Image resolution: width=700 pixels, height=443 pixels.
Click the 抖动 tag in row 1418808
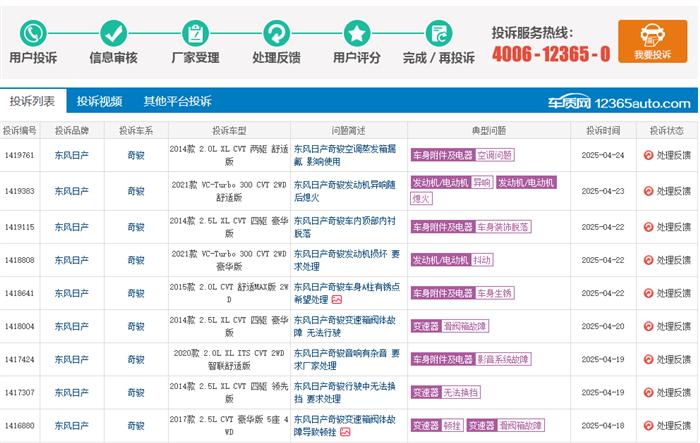point(482,260)
